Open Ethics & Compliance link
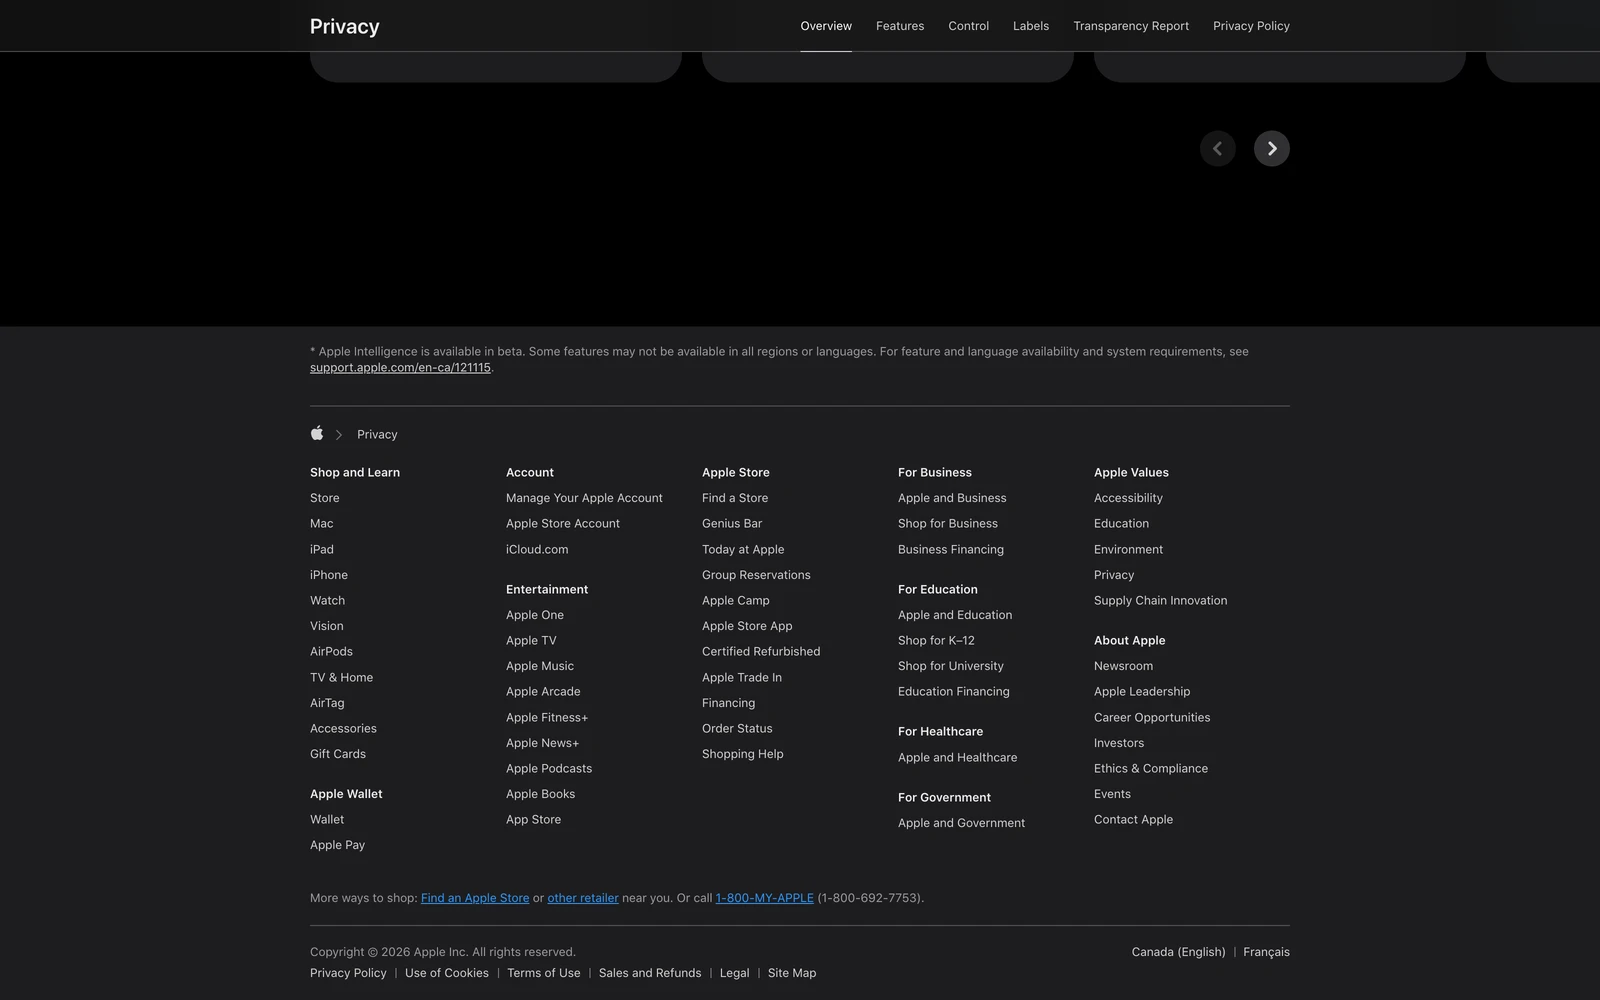The height and width of the screenshot is (1000, 1600). (x=1151, y=769)
